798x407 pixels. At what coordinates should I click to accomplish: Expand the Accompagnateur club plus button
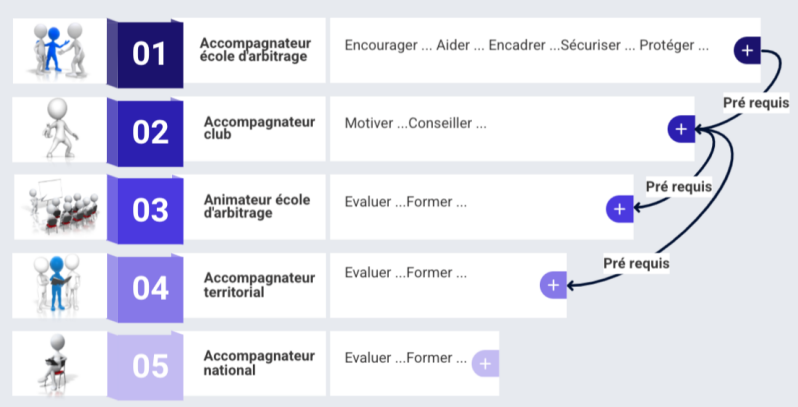(x=681, y=128)
